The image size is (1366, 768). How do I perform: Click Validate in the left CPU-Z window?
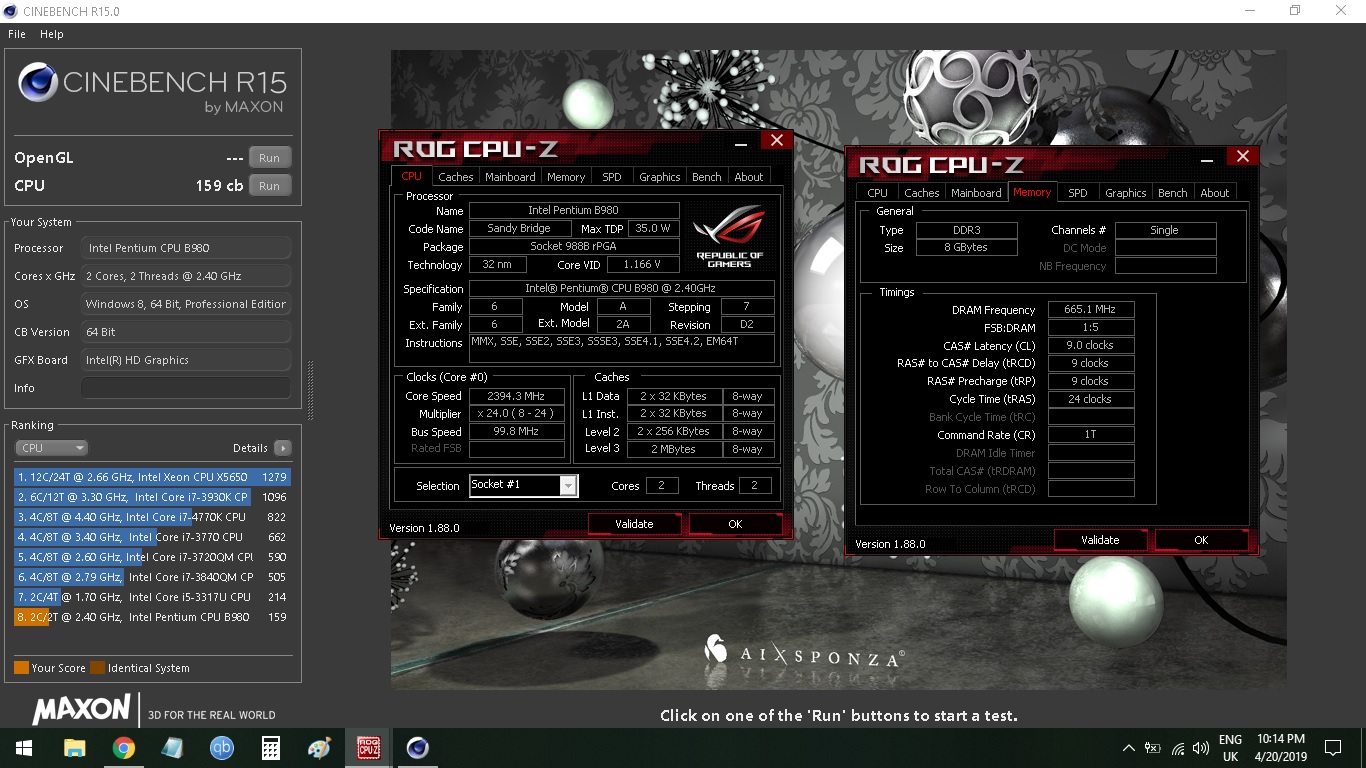[634, 524]
